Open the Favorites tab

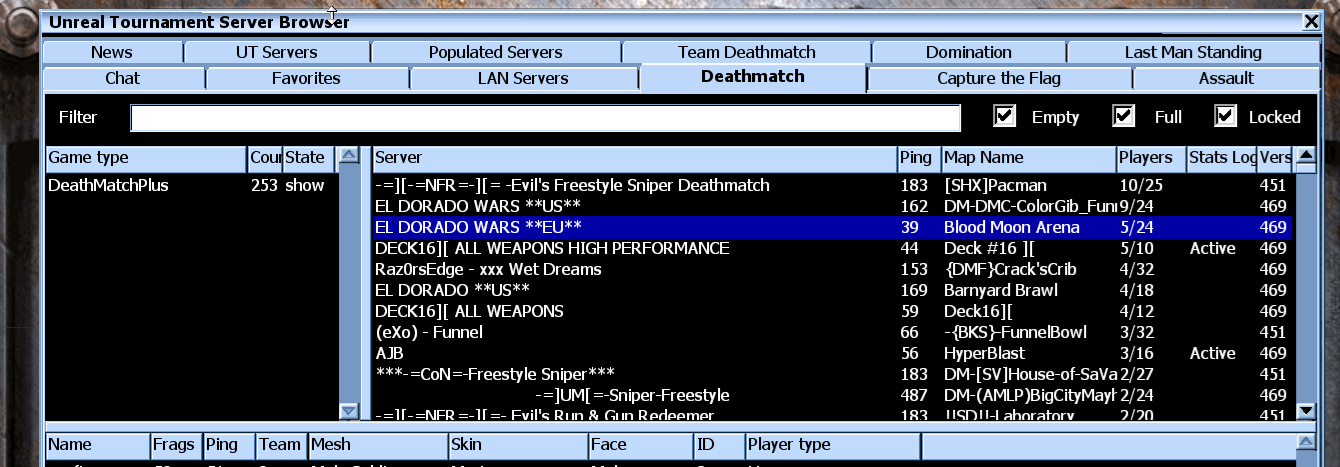306,78
